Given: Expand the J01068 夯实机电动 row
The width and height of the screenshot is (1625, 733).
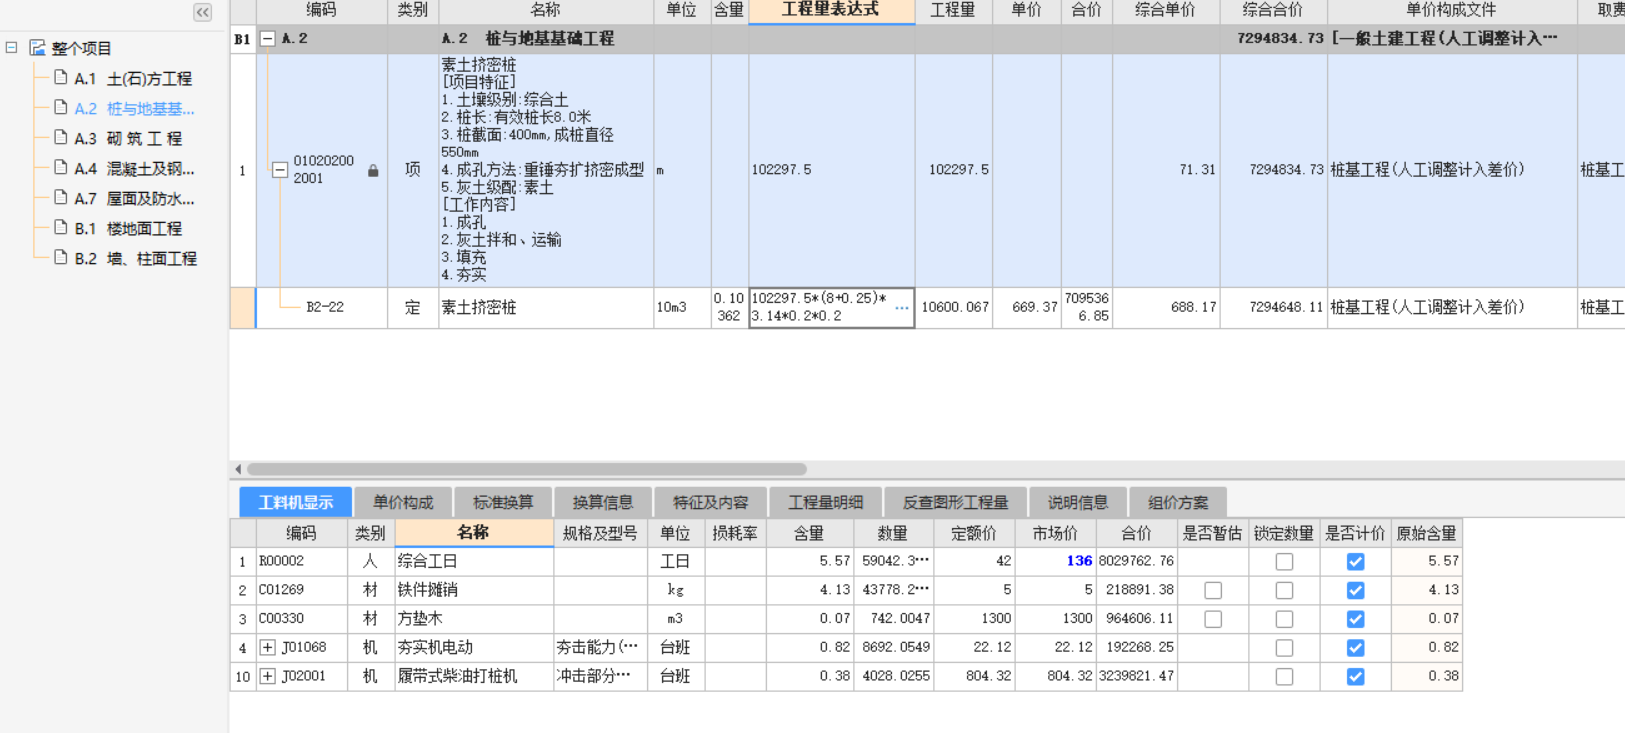Looking at the screenshot, I should click(x=267, y=648).
